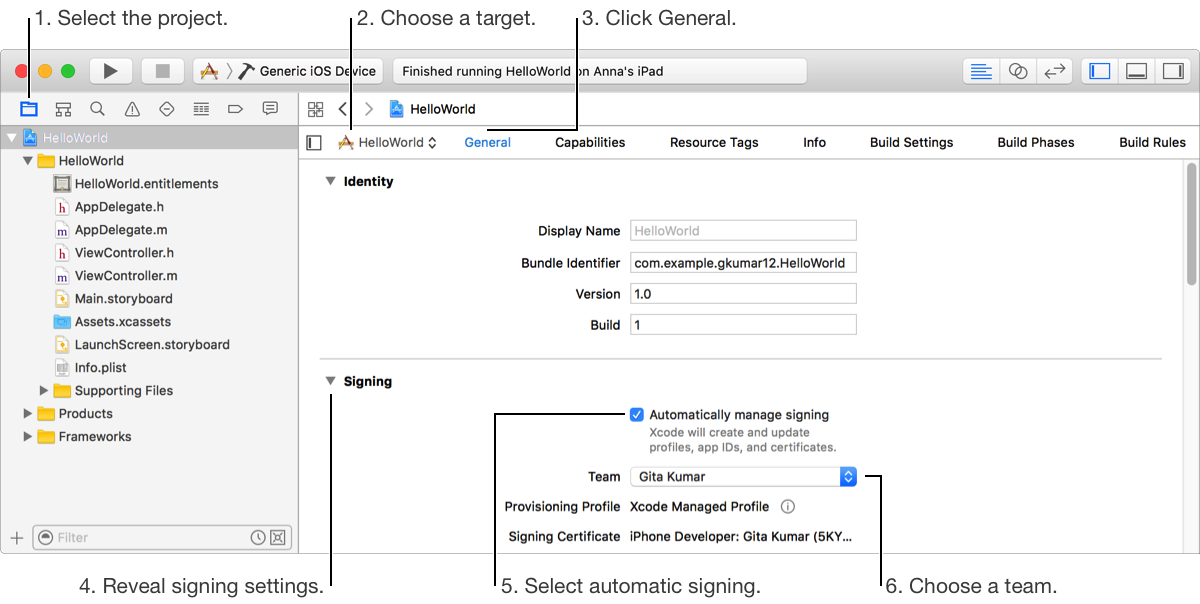Uncheck Automatically manage signing

click(x=637, y=415)
